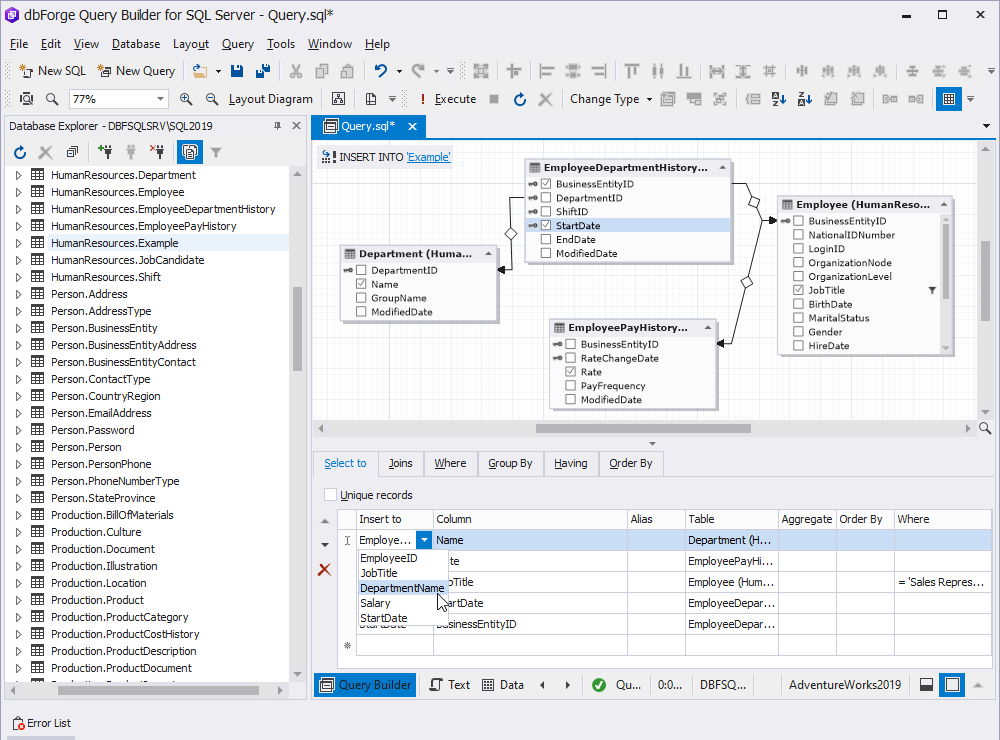This screenshot has height=740, width=1000.
Task: Switch to the Data view
Action: point(503,684)
